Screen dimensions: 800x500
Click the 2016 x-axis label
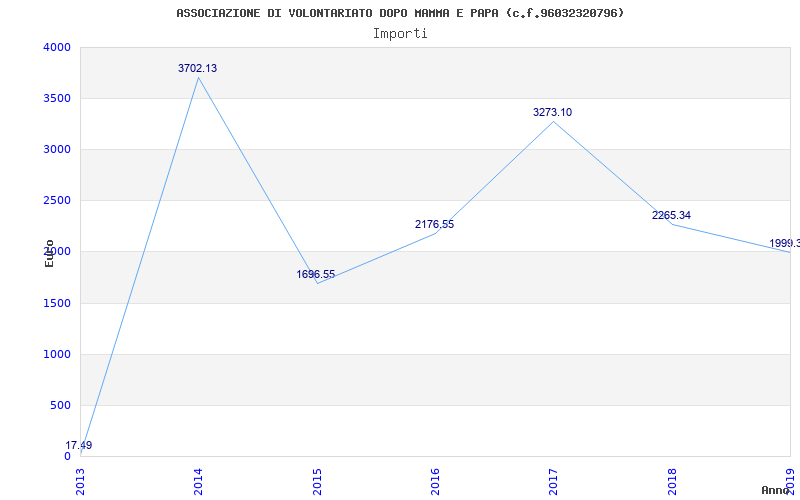(x=435, y=482)
